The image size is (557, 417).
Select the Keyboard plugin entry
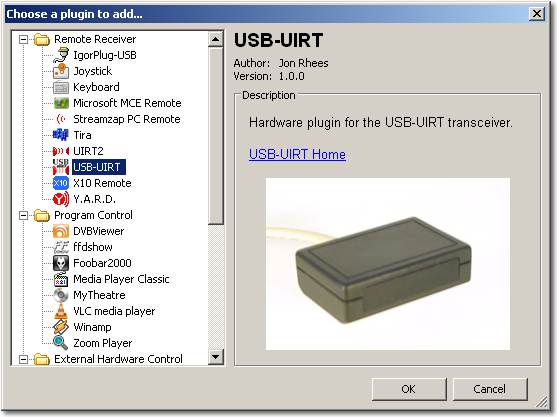point(96,87)
